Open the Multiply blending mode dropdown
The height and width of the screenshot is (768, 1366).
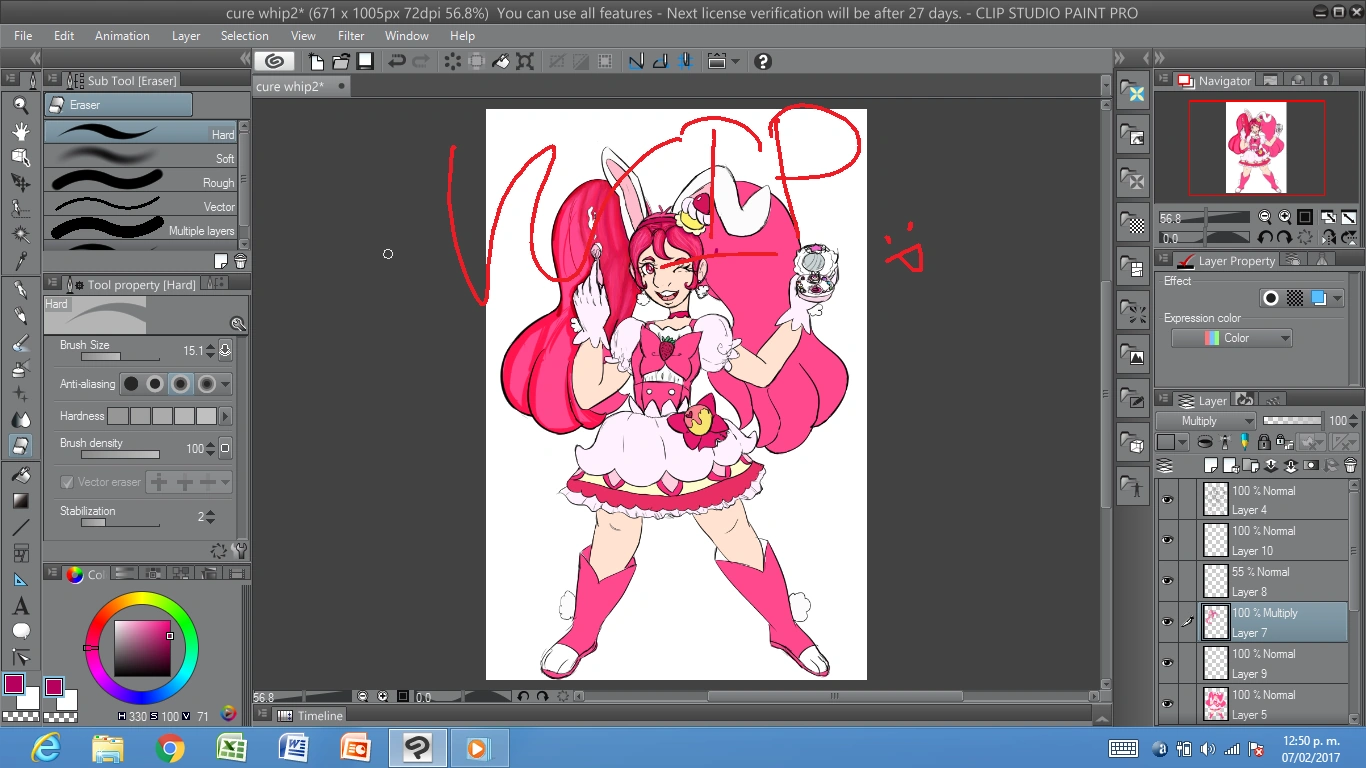coord(1205,421)
